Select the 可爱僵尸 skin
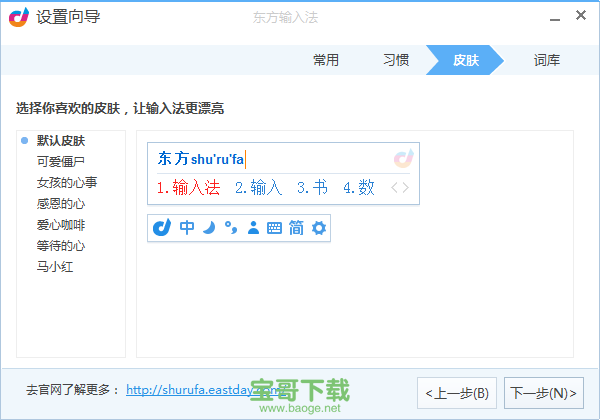600x420 pixels. pos(61,162)
